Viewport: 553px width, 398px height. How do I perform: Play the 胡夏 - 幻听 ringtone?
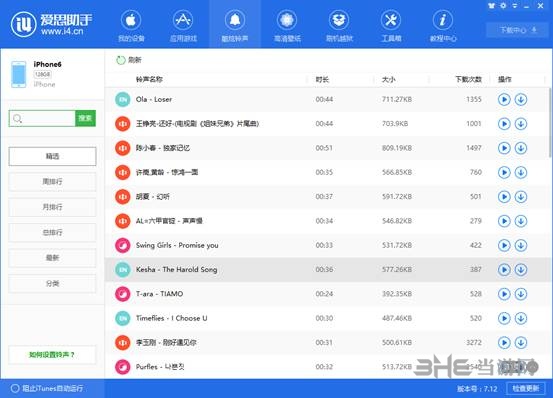pyautogui.click(x=504, y=197)
